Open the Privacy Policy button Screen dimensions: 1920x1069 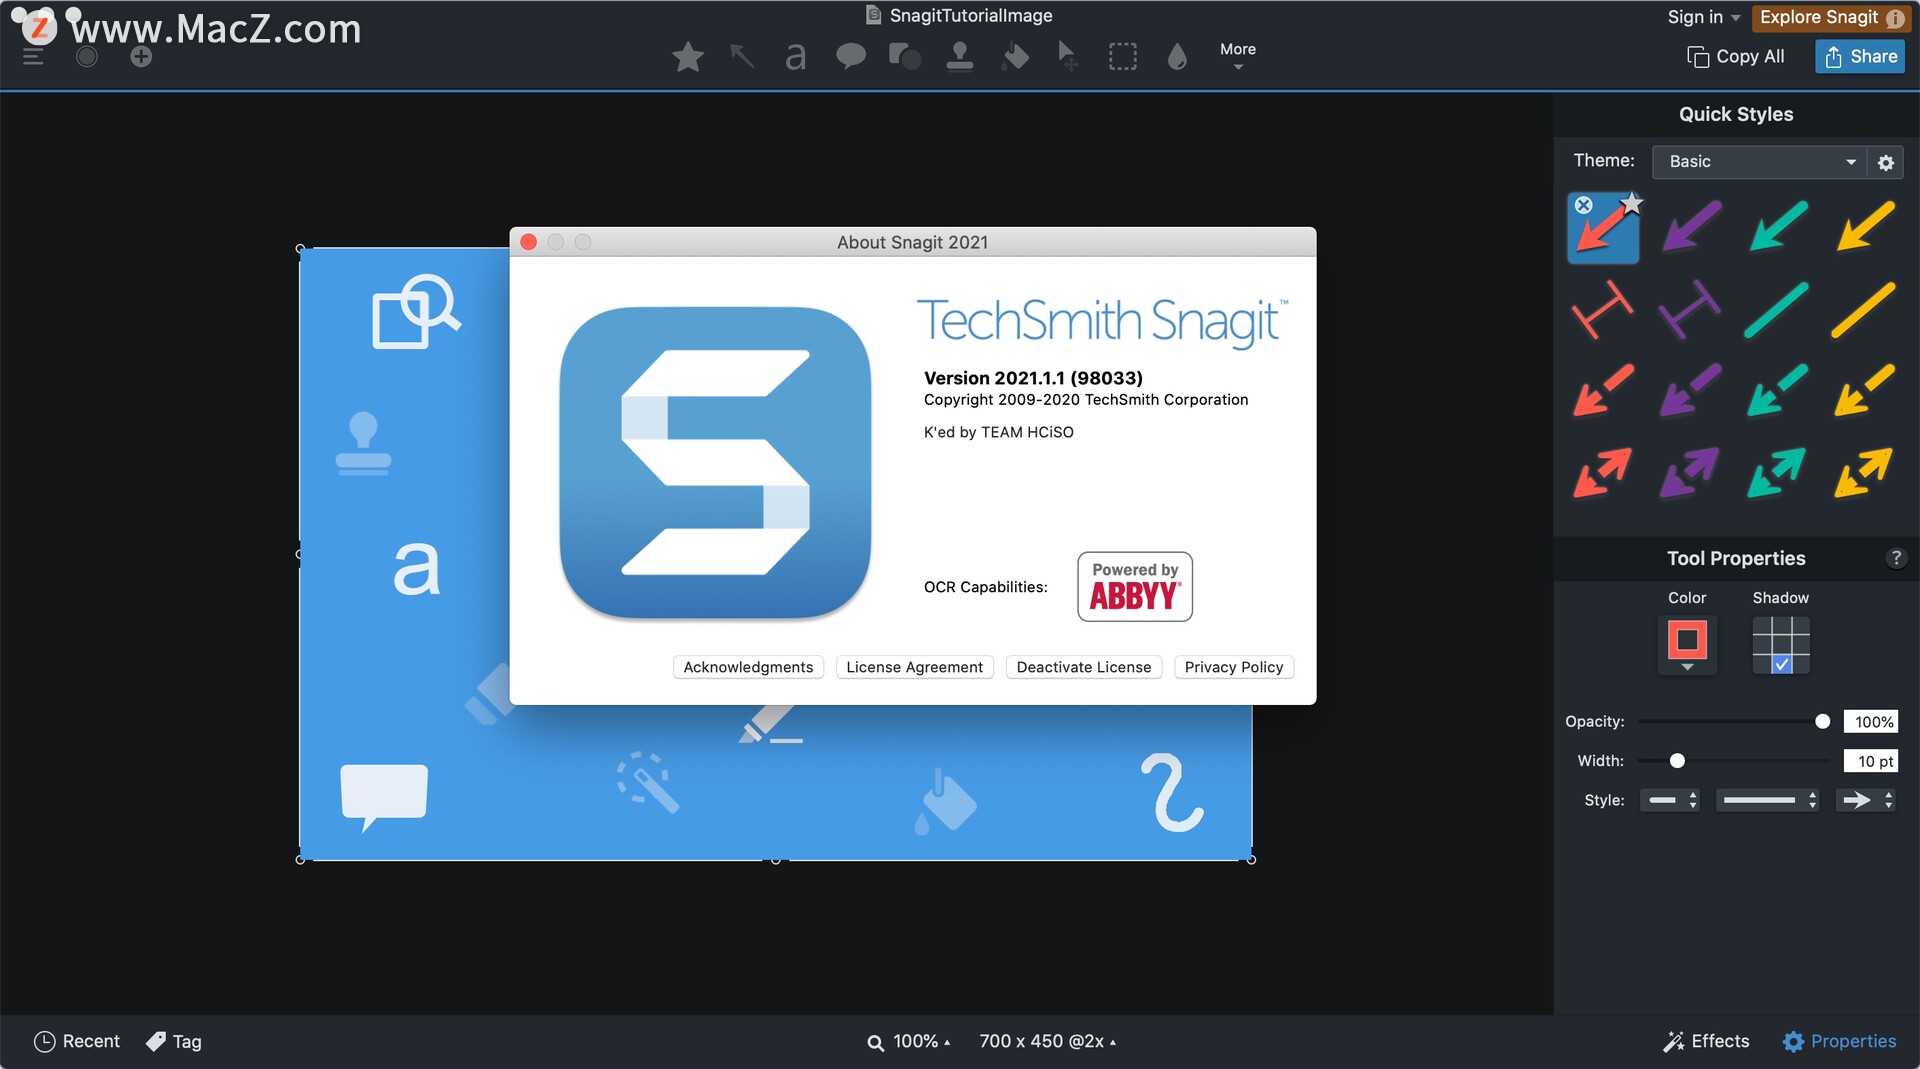pyautogui.click(x=1233, y=667)
